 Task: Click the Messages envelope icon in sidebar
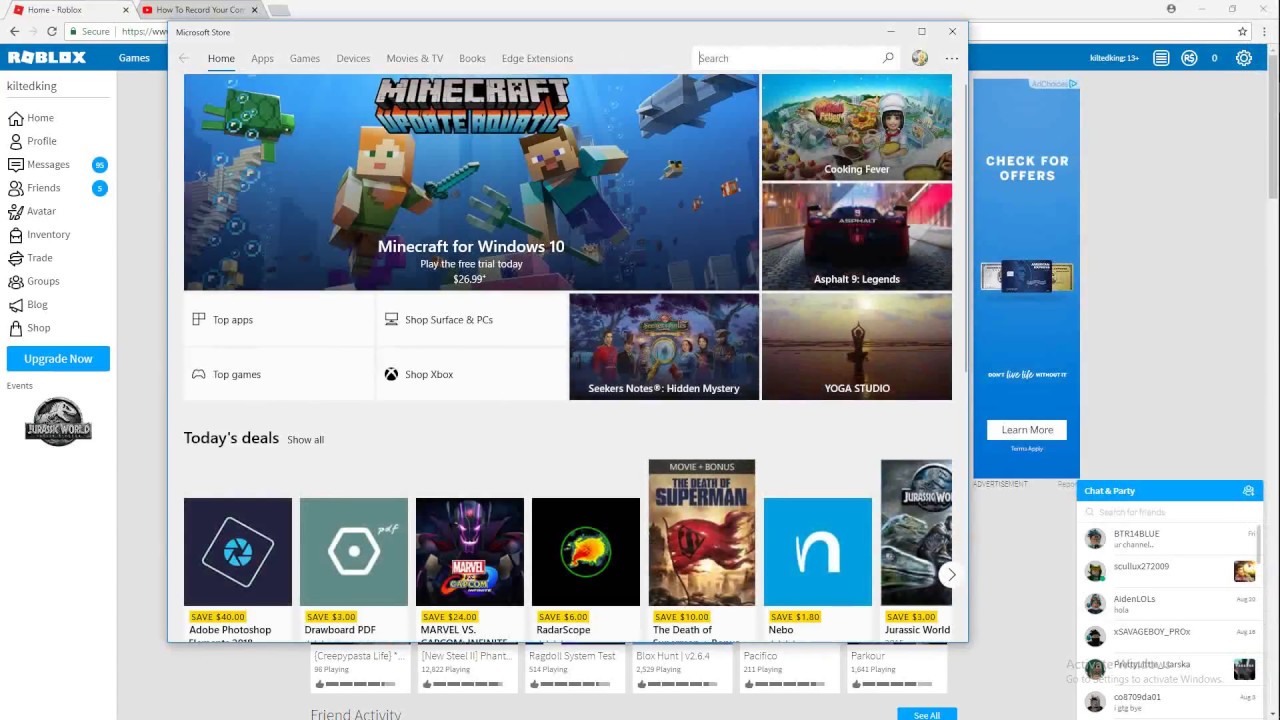pos(16,164)
